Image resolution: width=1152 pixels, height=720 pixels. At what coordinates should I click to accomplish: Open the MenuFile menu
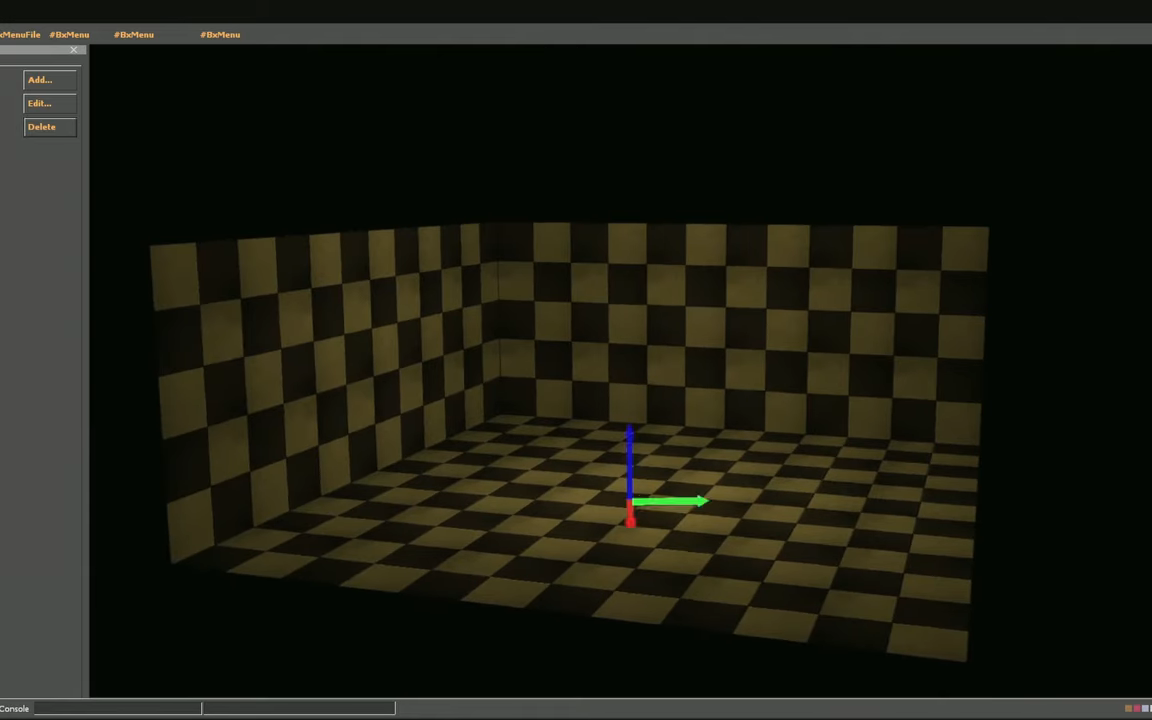pos(20,35)
